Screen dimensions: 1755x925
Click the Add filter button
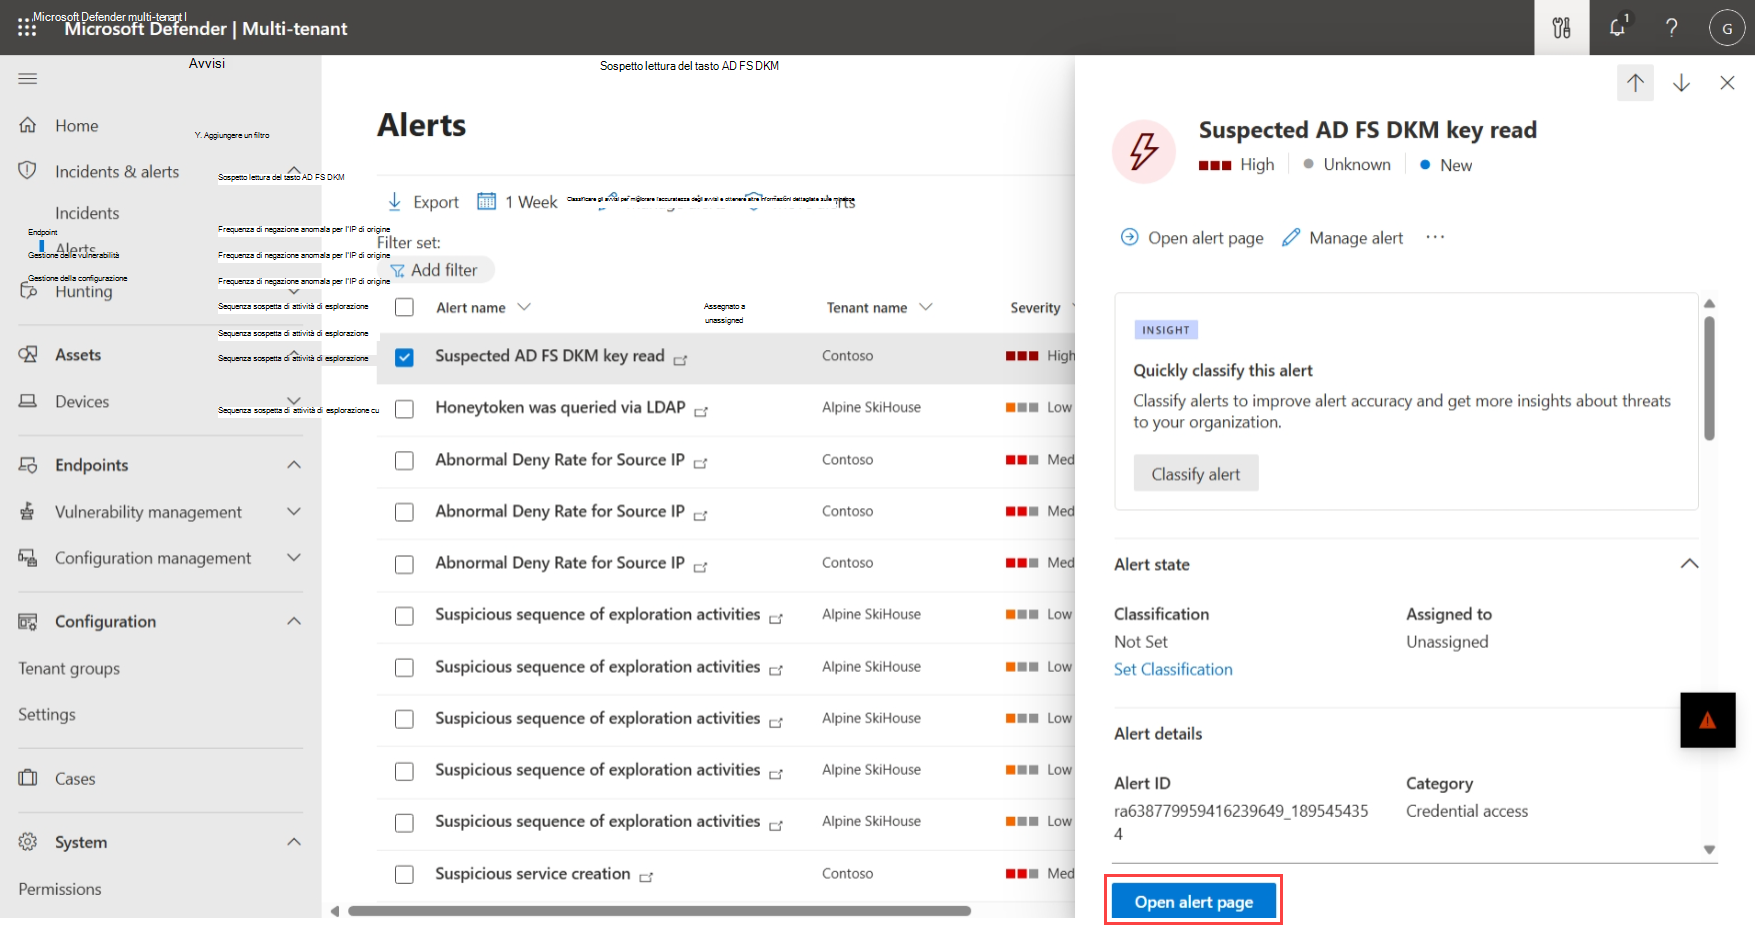[x=435, y=270]
